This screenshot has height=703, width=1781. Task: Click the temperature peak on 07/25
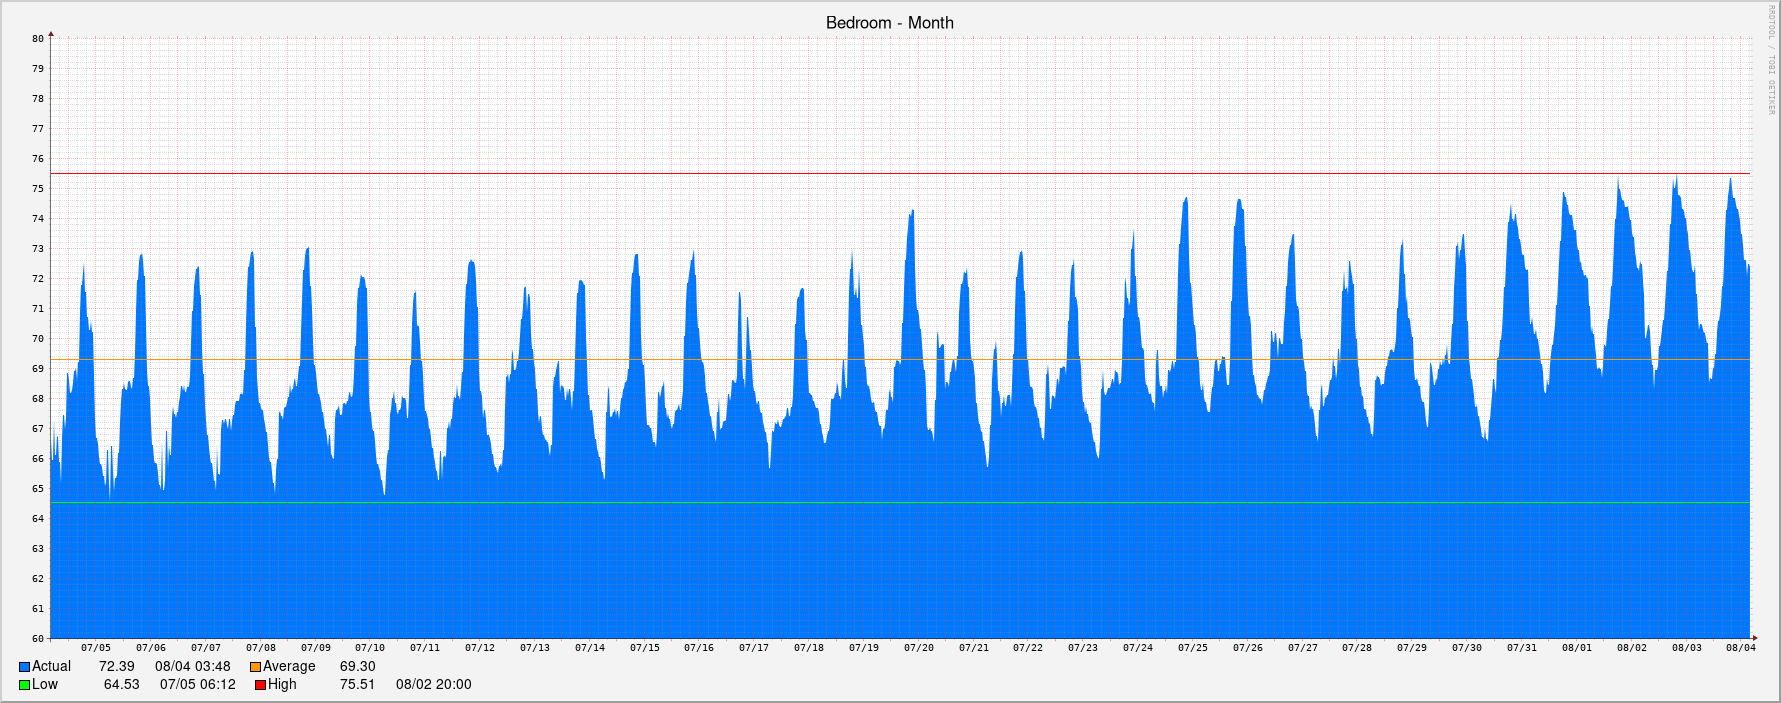pos(1186,199)
